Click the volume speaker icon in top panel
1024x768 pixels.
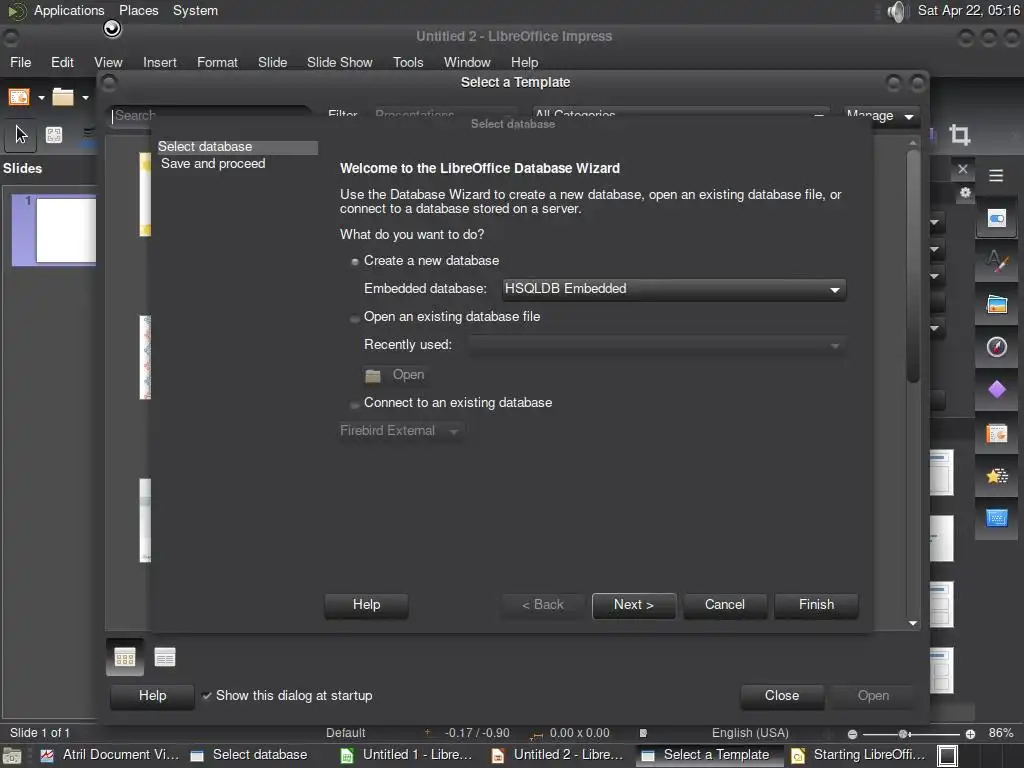897,11
